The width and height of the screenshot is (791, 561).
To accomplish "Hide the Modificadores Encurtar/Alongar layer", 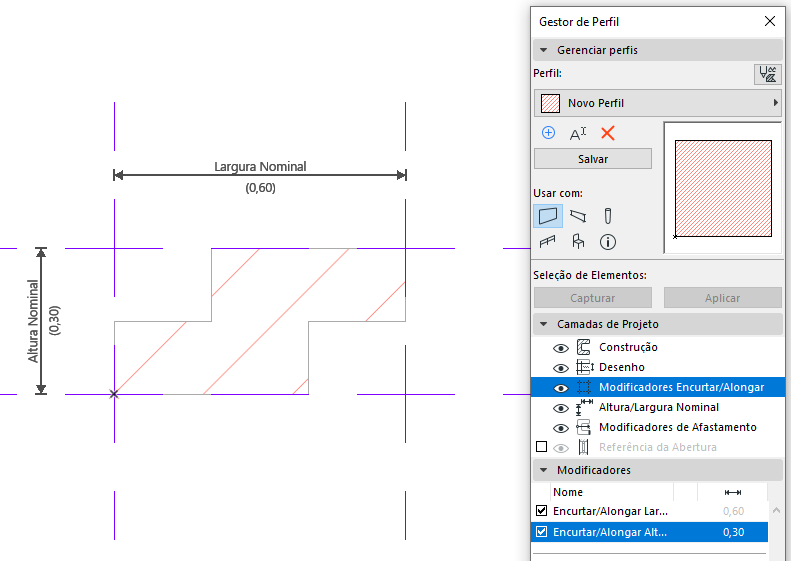I will tap(560, 388).
